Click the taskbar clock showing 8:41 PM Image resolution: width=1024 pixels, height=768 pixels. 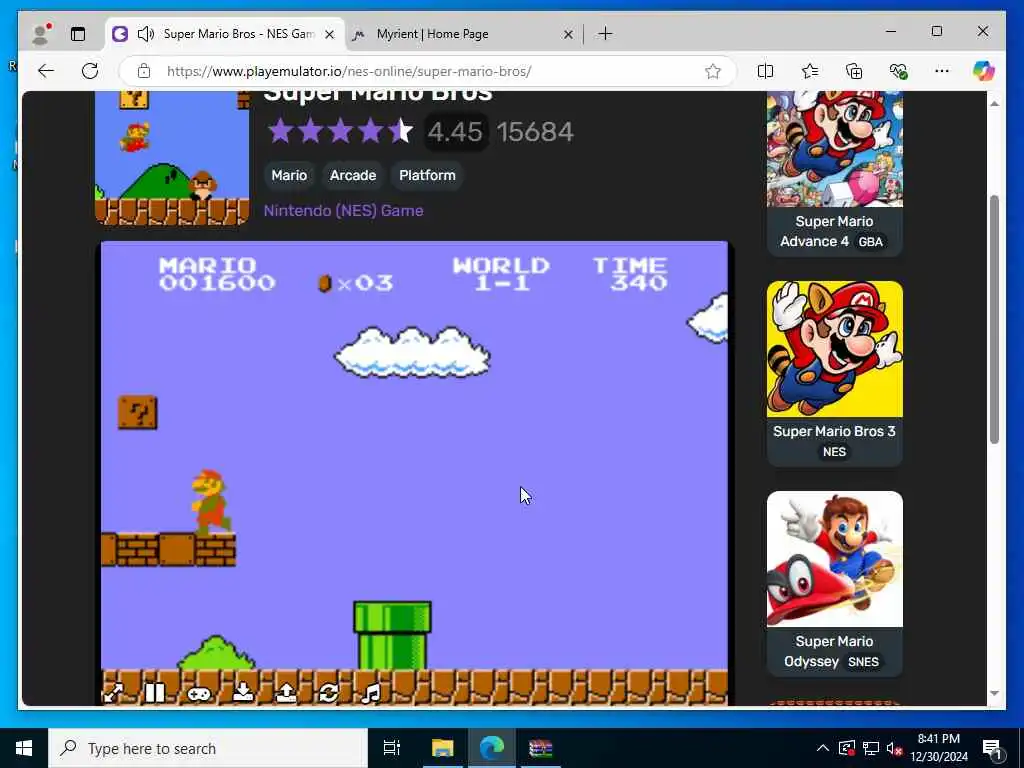tap(939, 748)
